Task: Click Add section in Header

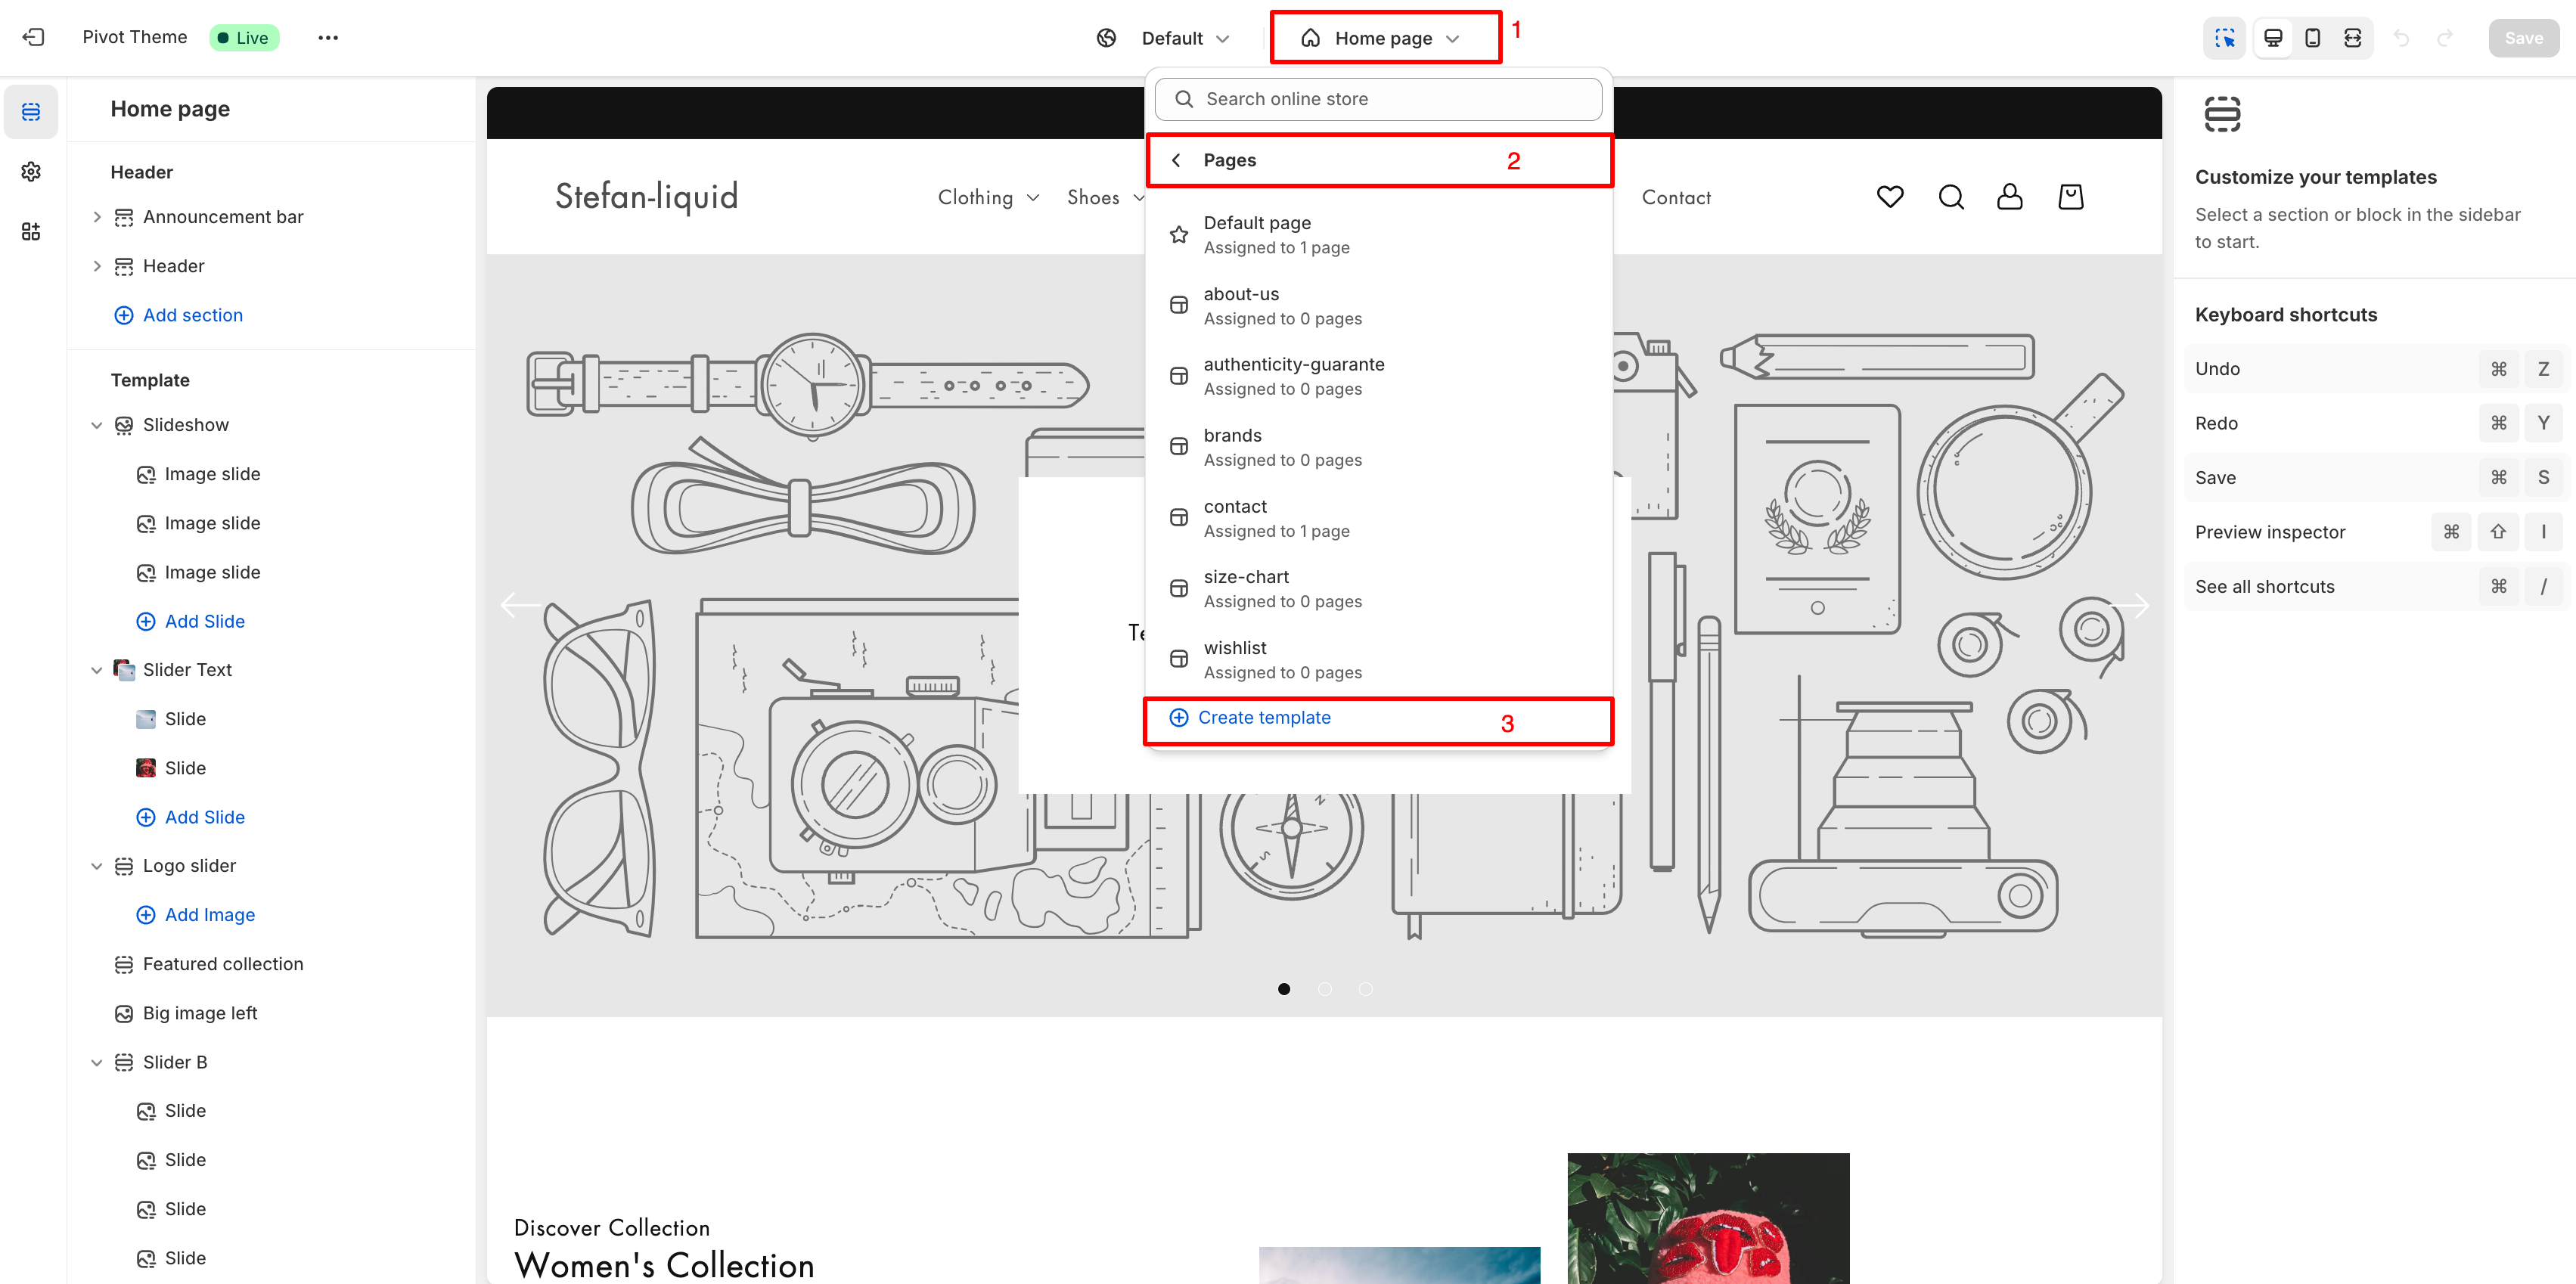Action: [x=192, y=315]
